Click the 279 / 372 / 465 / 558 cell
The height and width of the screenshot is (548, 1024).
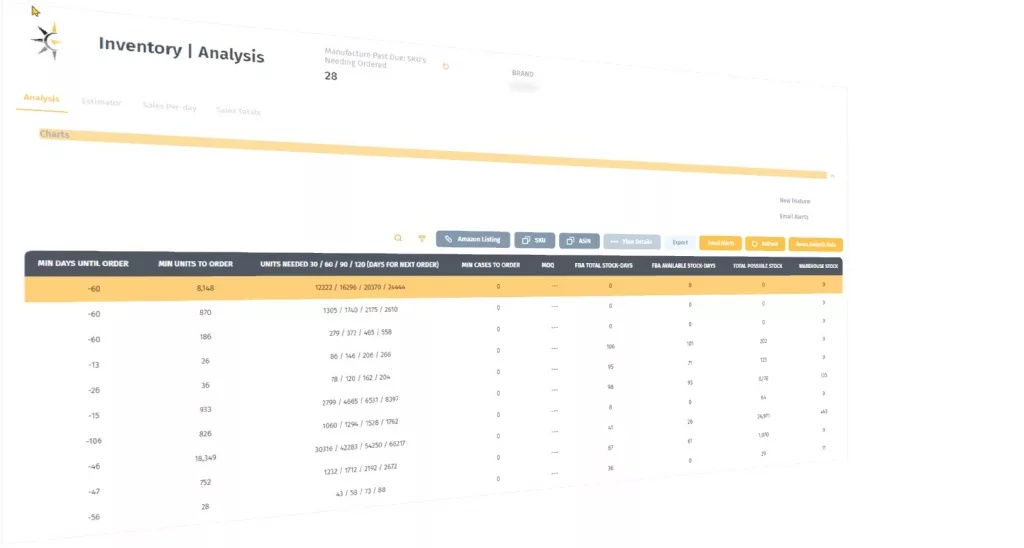coord(360,332)
